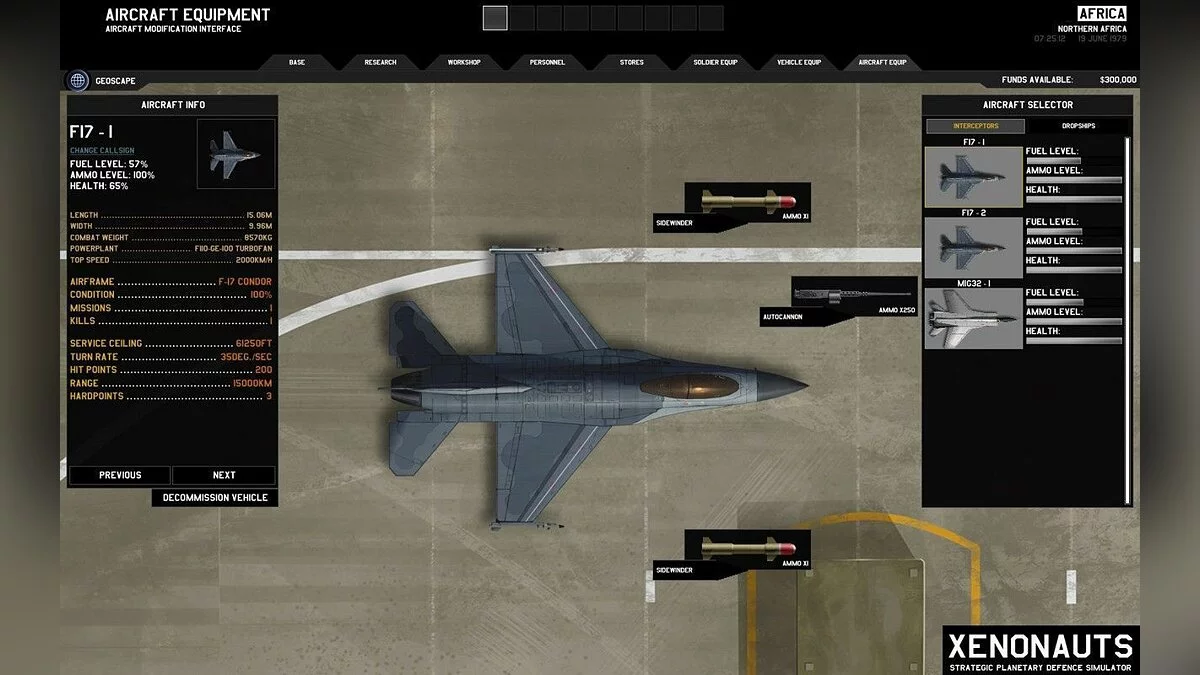
Task: Click the bottom Sidewinder missile weapon slot
Action: point(748,548)
